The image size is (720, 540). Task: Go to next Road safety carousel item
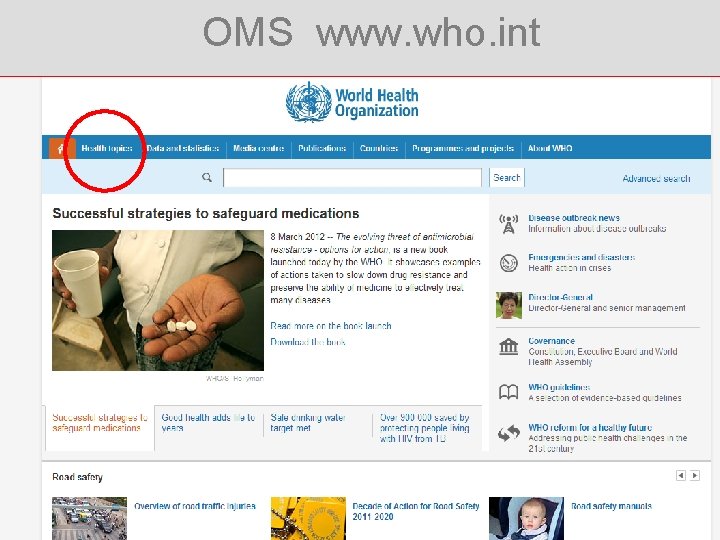coord(695,476)
